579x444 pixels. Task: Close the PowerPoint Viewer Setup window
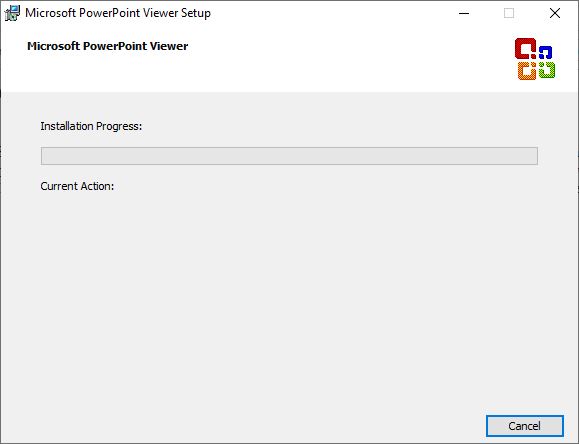point(555,13)
